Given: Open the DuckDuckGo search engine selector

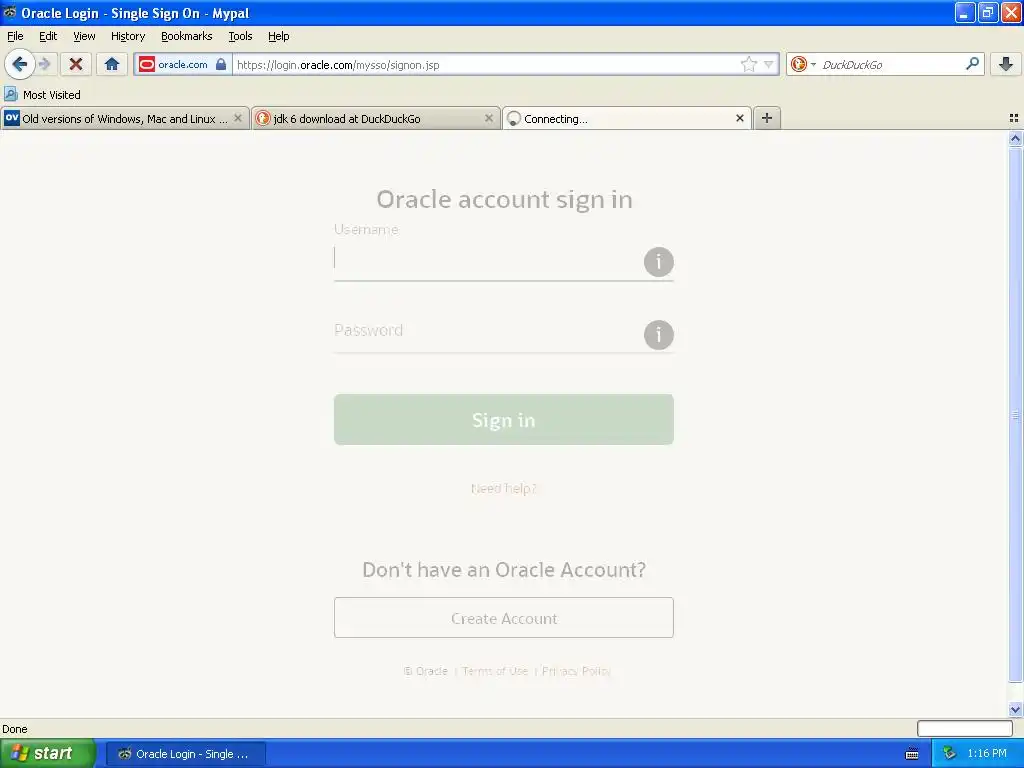Looking at the screenshot, I should [x=803, y=64].
